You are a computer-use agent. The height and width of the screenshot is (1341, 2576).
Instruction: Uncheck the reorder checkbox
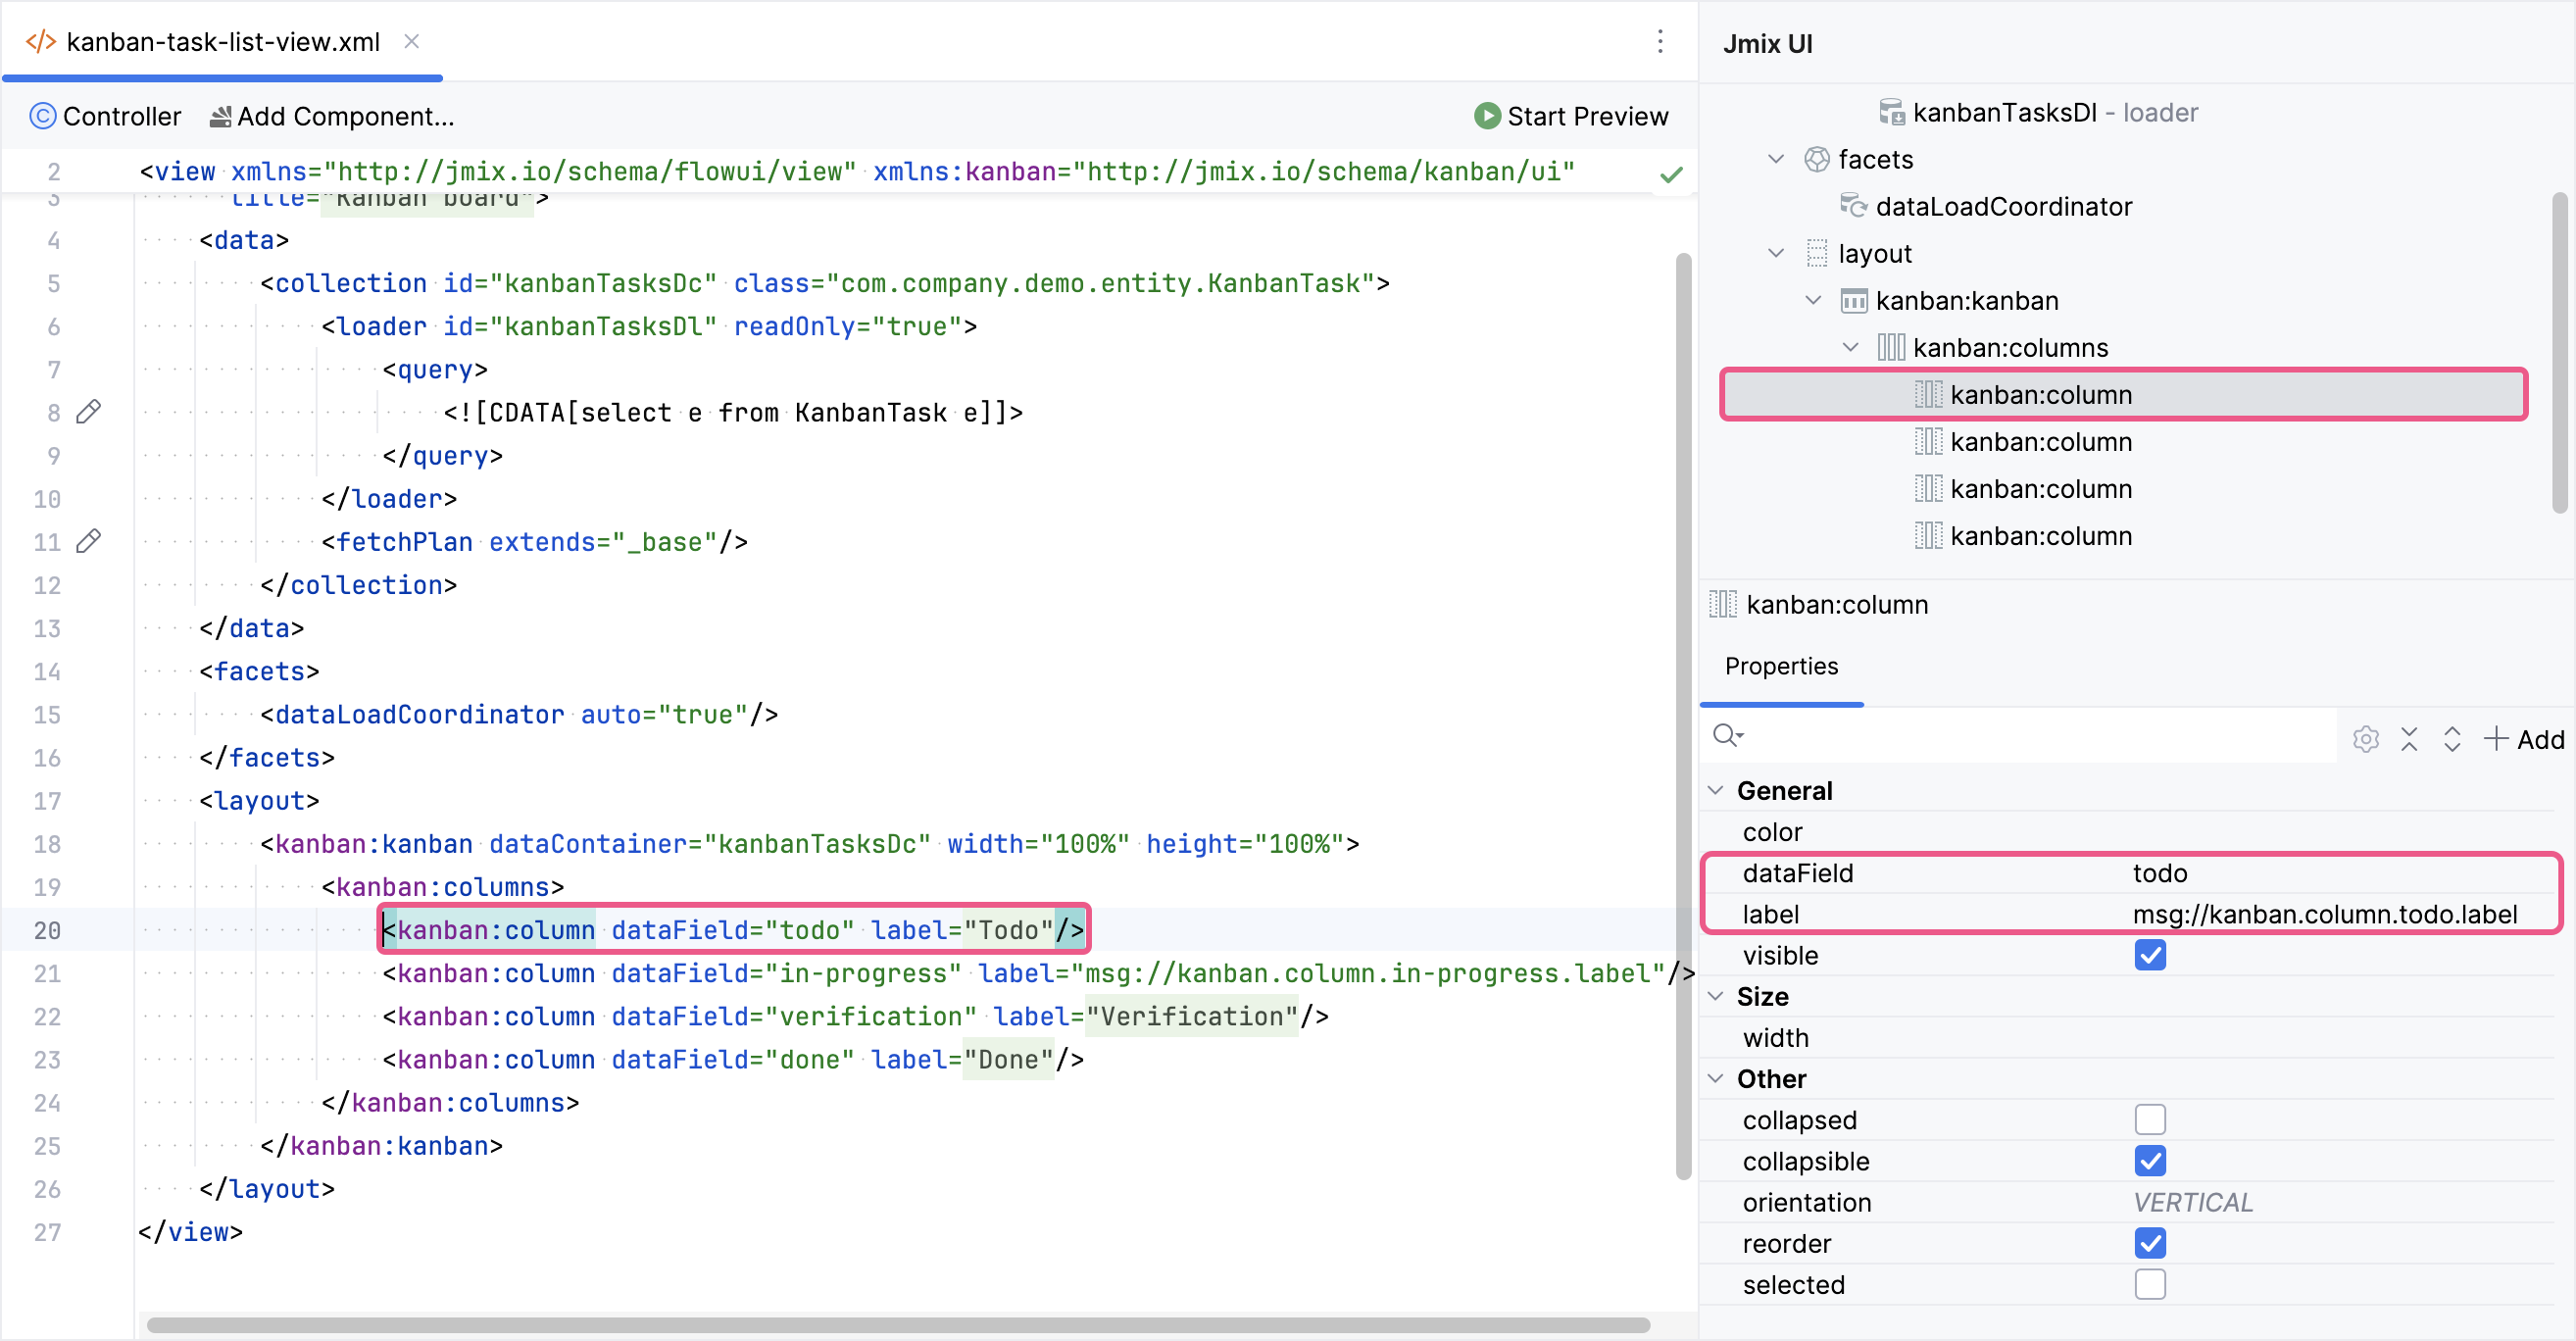tap(2151, 1243)
